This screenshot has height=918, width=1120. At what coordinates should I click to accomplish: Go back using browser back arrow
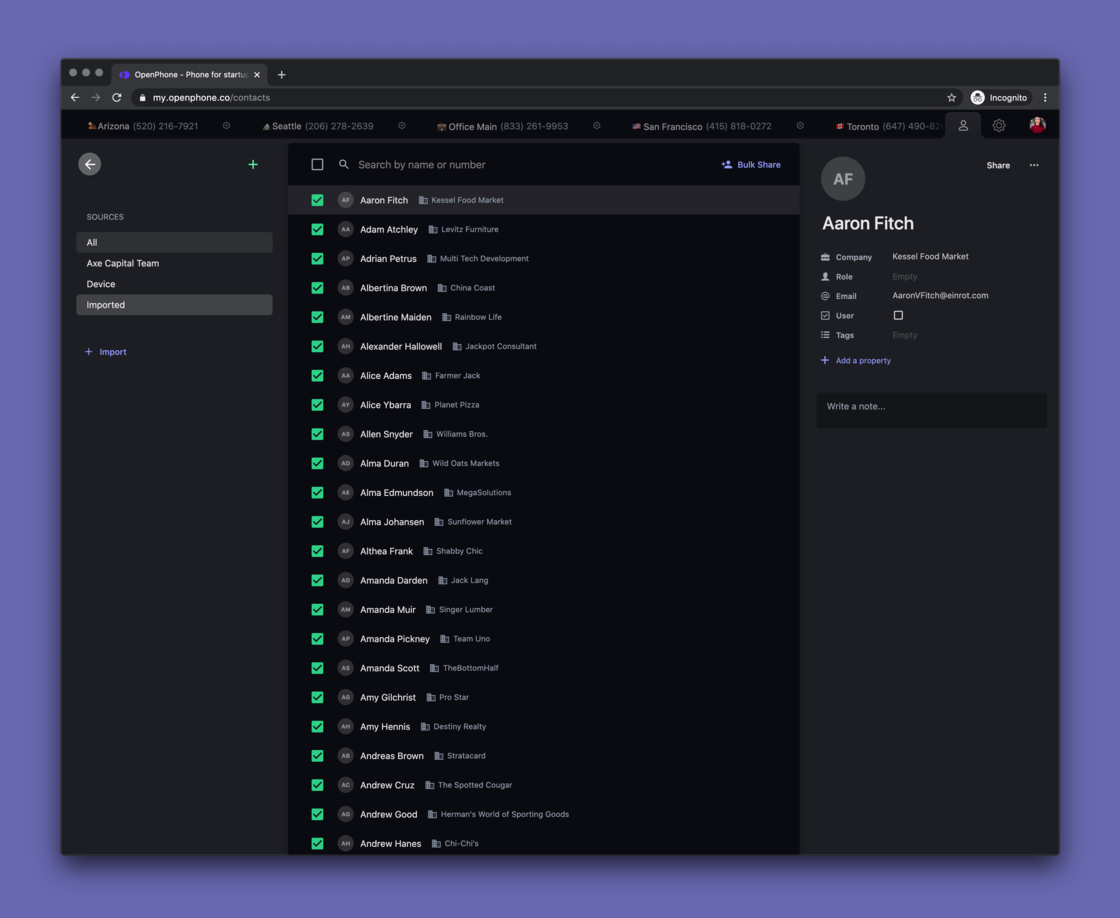point(75,98)
